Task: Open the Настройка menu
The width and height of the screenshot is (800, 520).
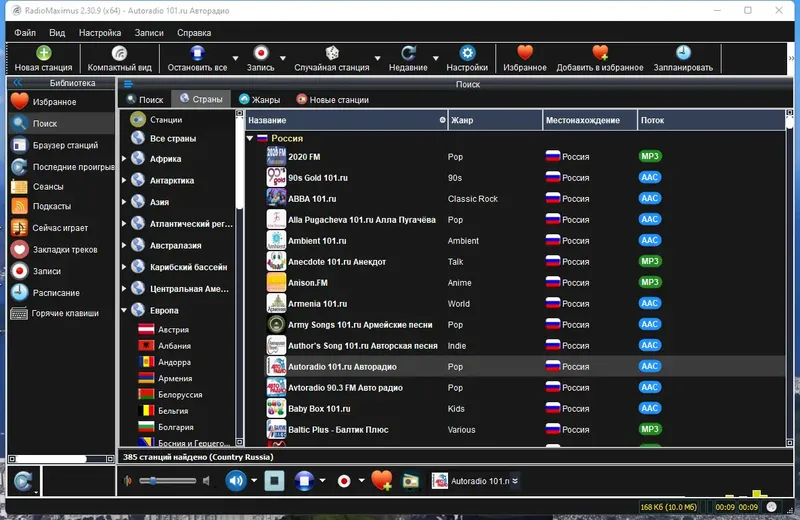Action: point(100,33)
